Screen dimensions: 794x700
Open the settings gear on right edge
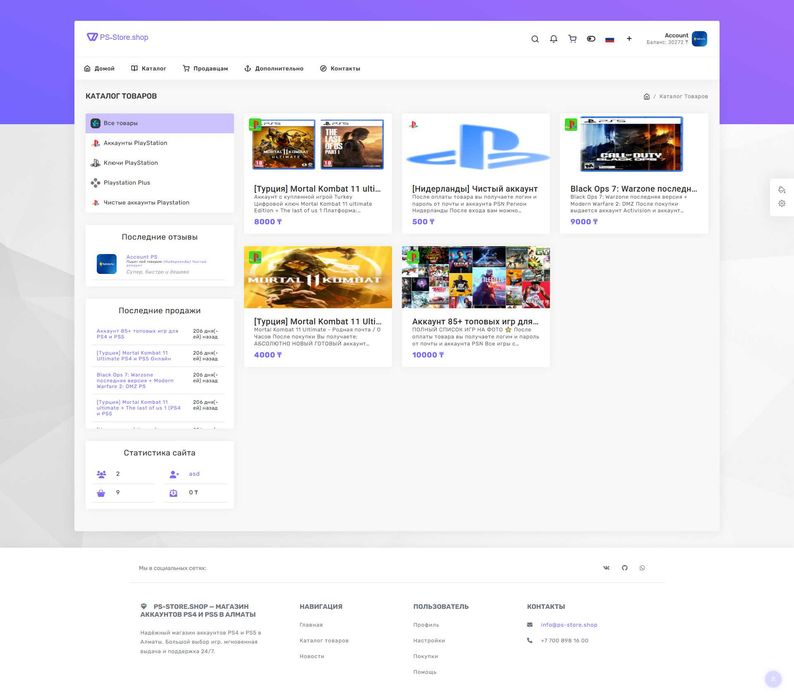[782, 203]
